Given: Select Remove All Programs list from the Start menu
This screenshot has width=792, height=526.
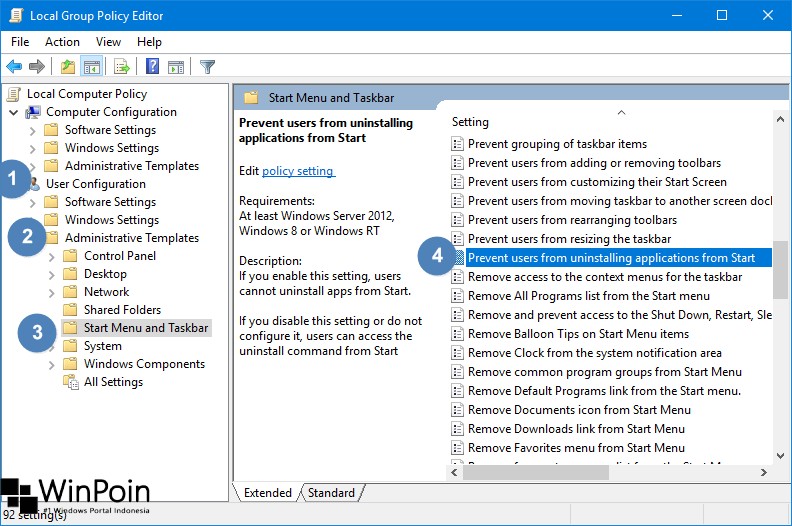Looking at the screenshot, I should click(588, 296).
